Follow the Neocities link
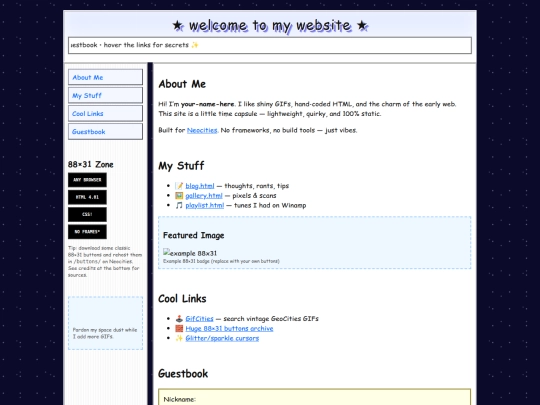Image resolution: width=540 pixels, height=405 pixels. tap(202, 130)
